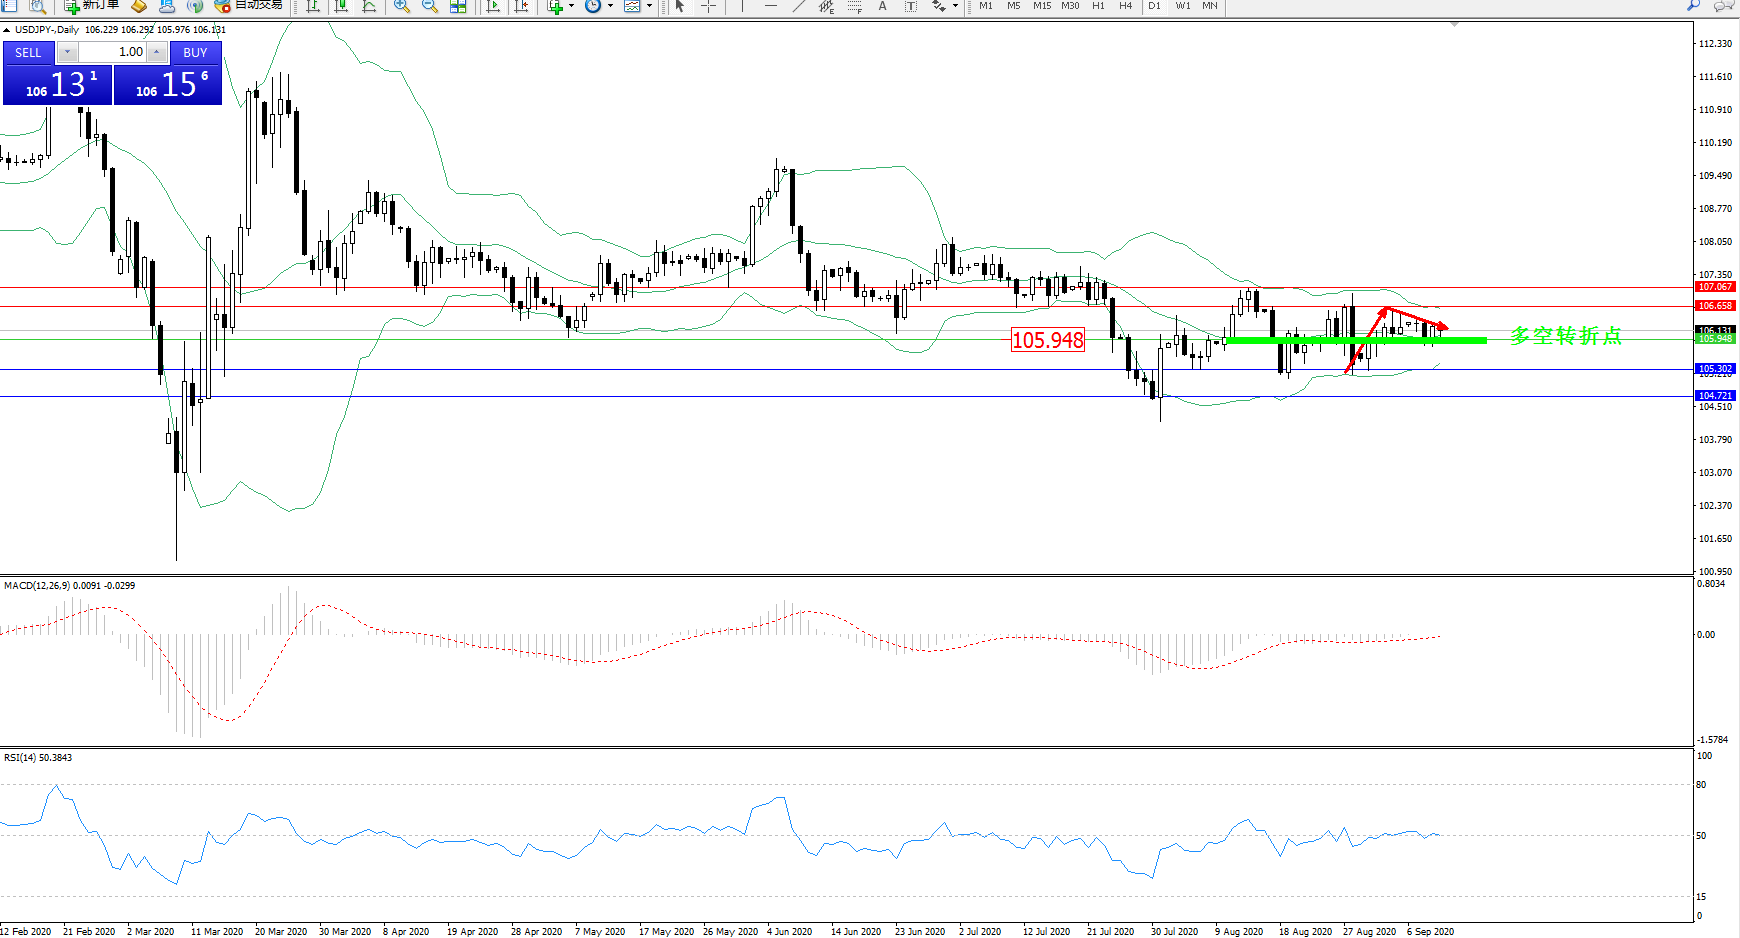Expand the indicators list dropdown arrow
Screen dimensions: 1740x938
pos(571,6)
